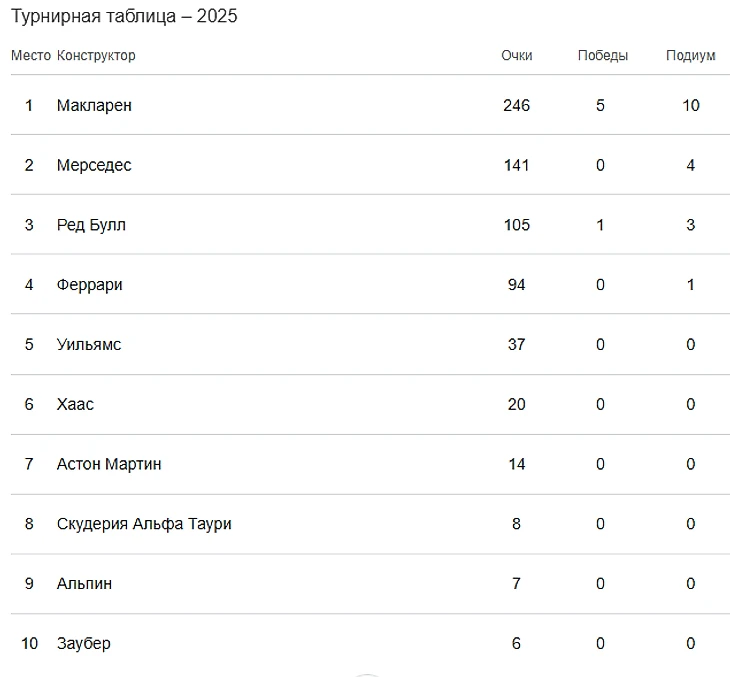Click Мерседес's podium count of 4

[690, 165]
